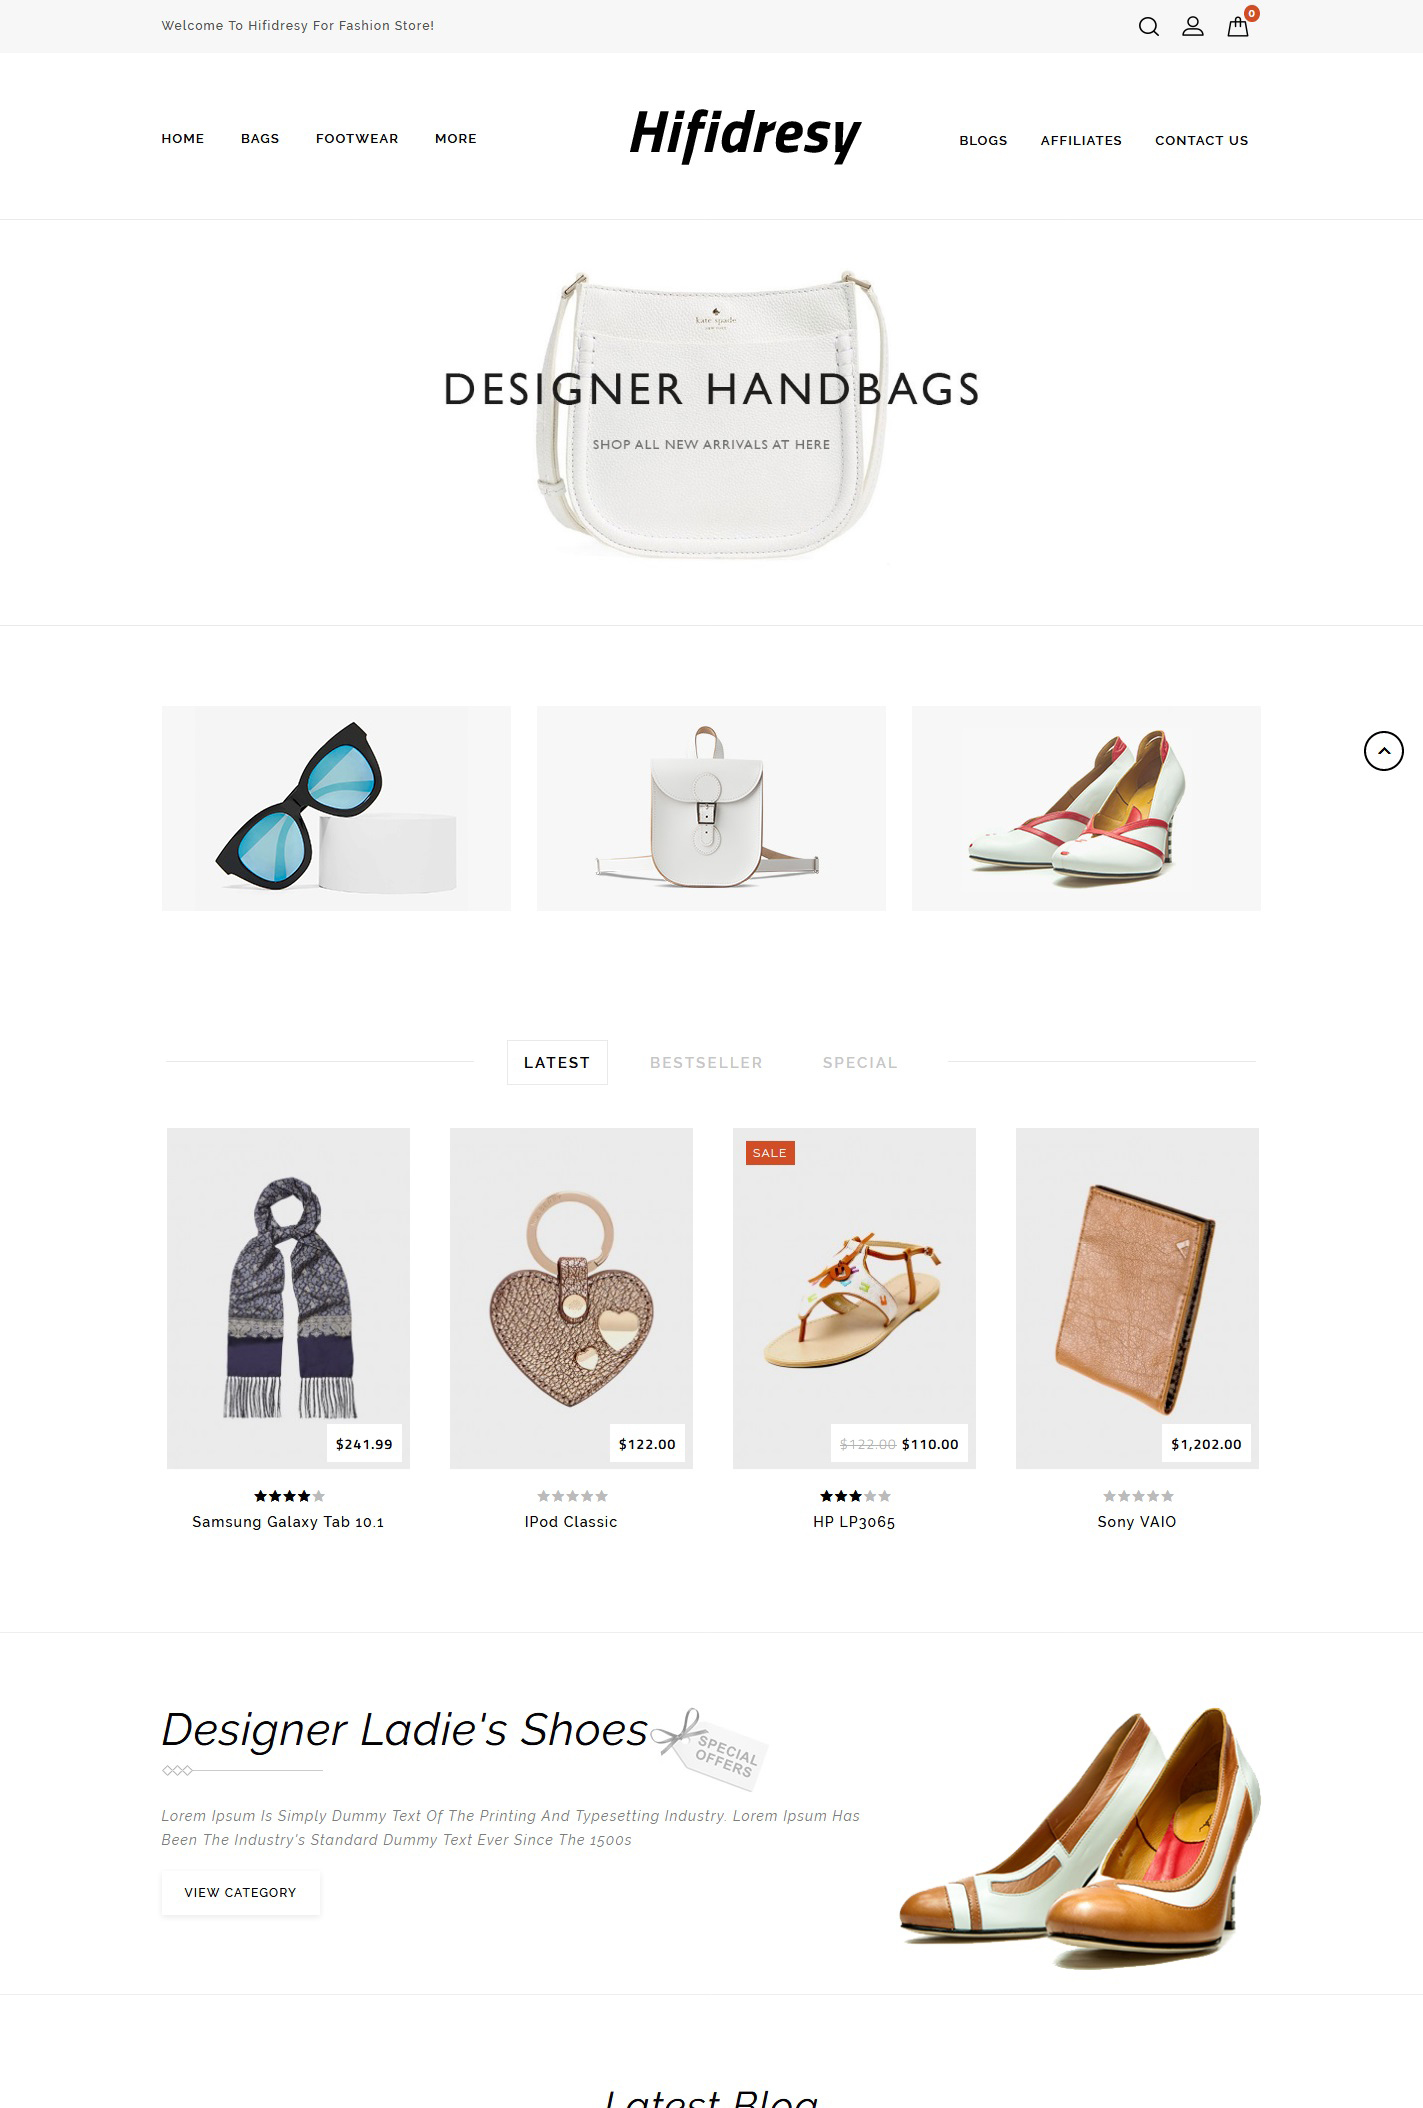Open the search magnifier icon
The image size is (1423, 2108).
[1149, 27]
